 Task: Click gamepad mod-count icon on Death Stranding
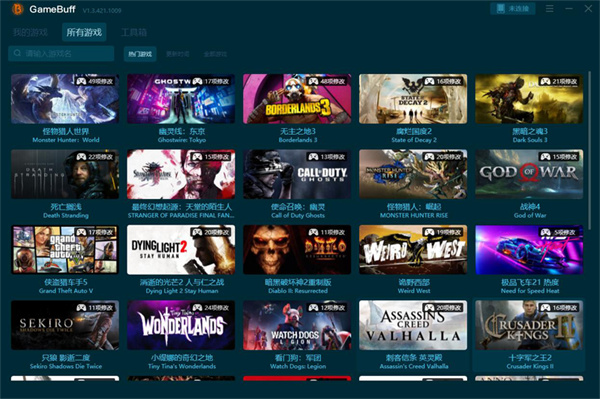tap(81, 156)
